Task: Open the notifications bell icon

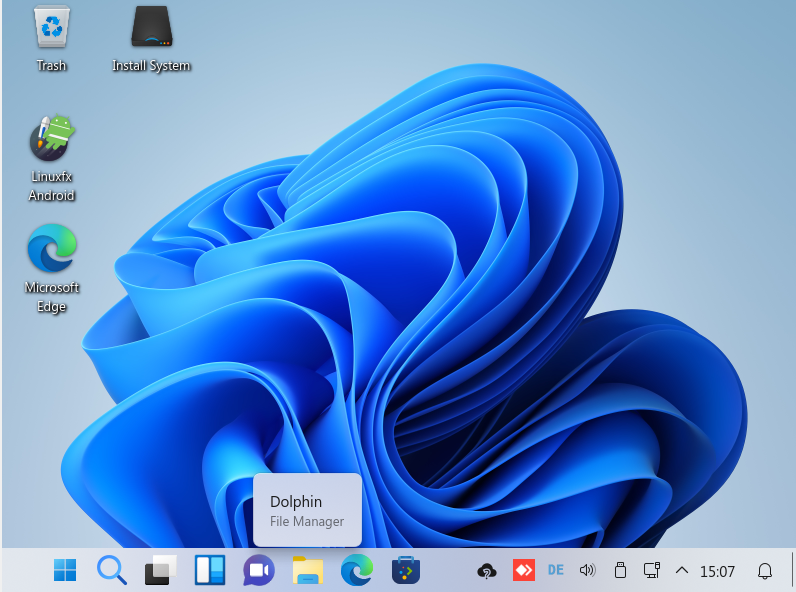Action: click(x=765, y=571)
